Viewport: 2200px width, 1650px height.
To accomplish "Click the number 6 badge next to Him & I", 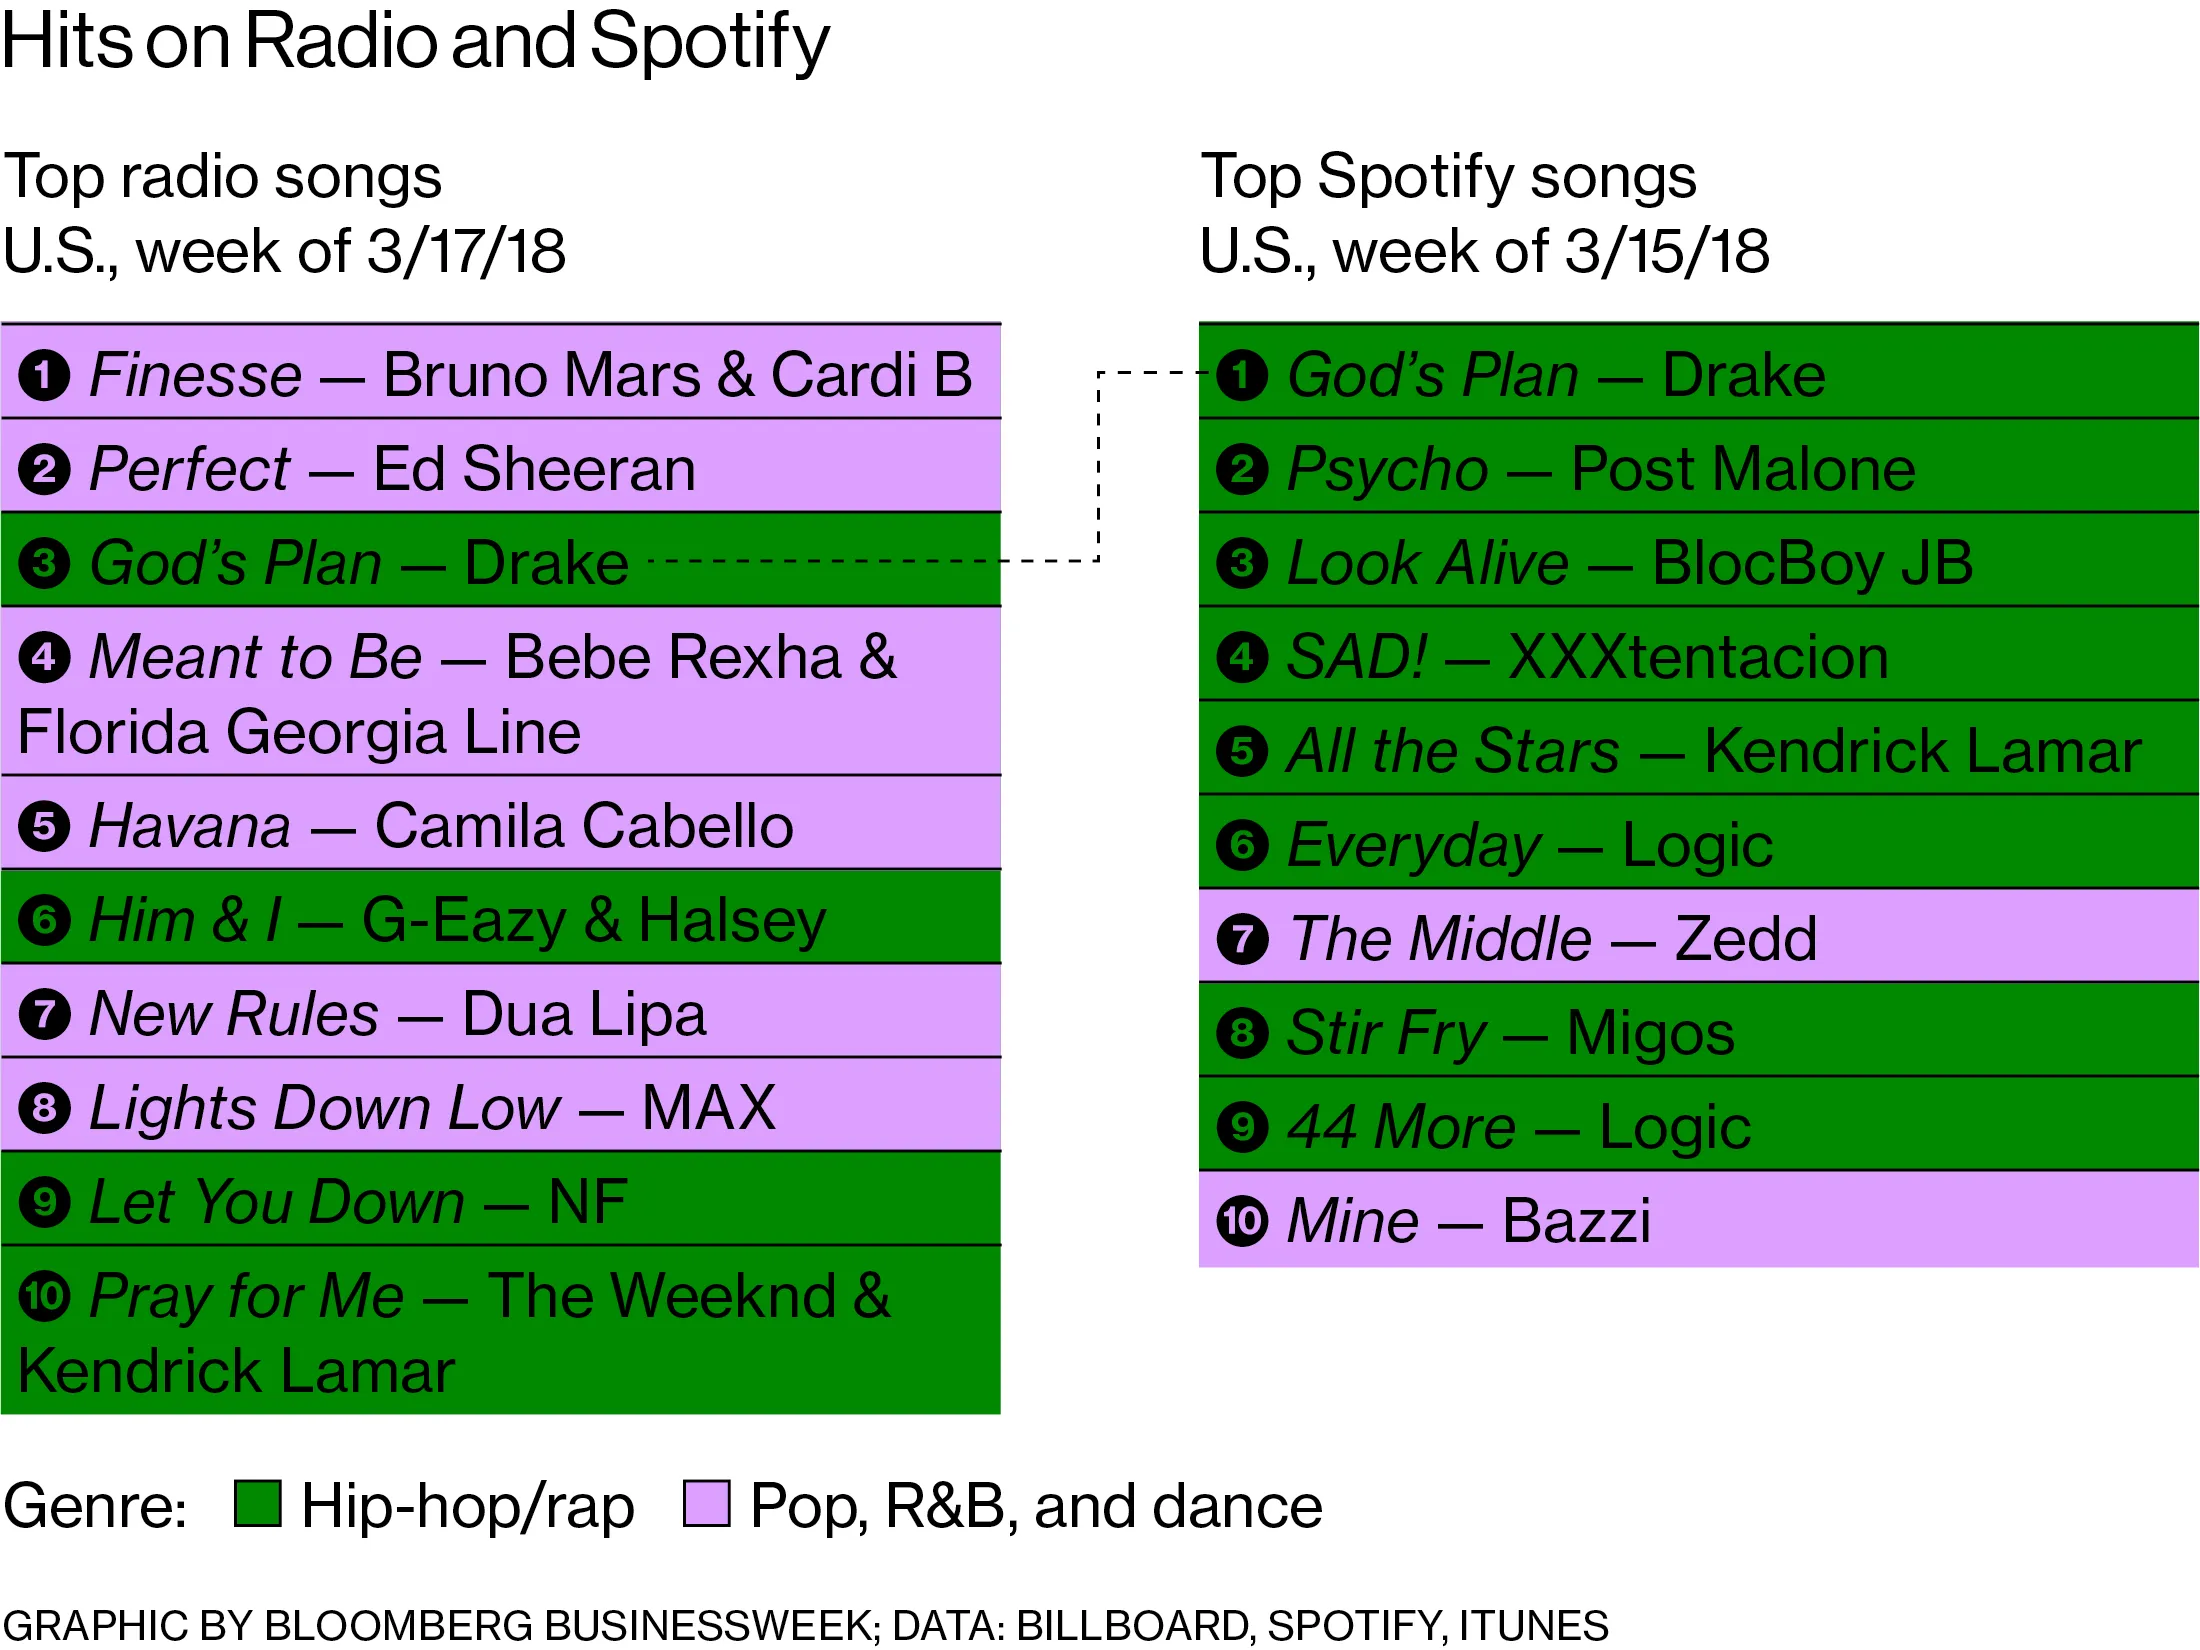I will click(44, 920).
